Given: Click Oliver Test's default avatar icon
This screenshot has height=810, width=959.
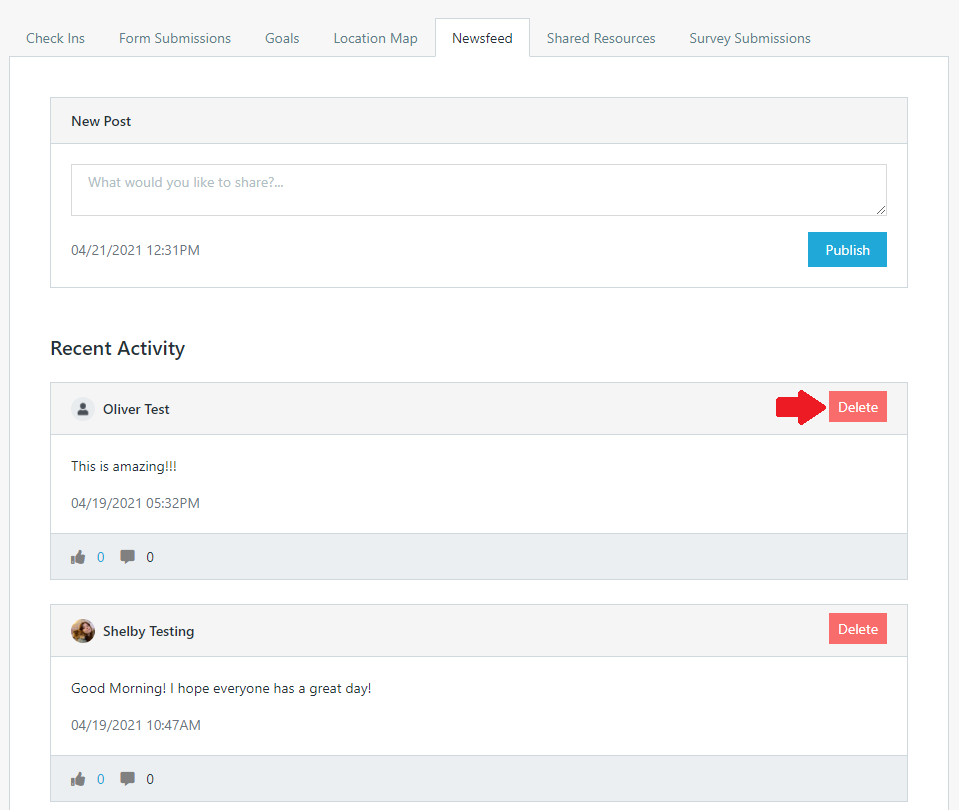Looking at the screenshot, I should pyautogui.click(x=83, y=409).
